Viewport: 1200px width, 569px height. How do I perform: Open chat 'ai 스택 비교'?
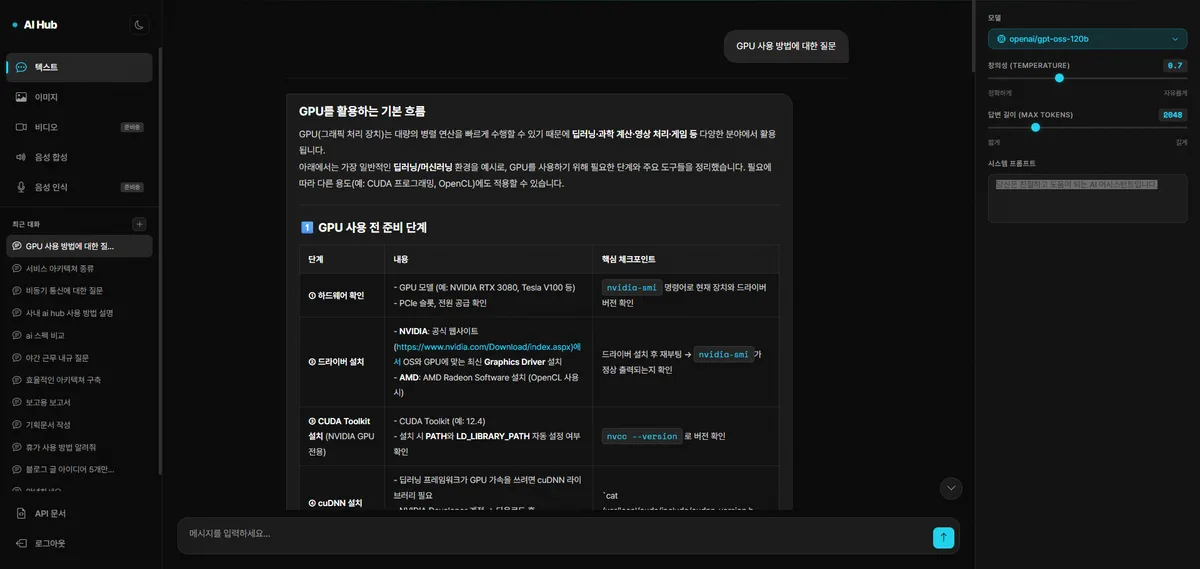pos(79,335)
